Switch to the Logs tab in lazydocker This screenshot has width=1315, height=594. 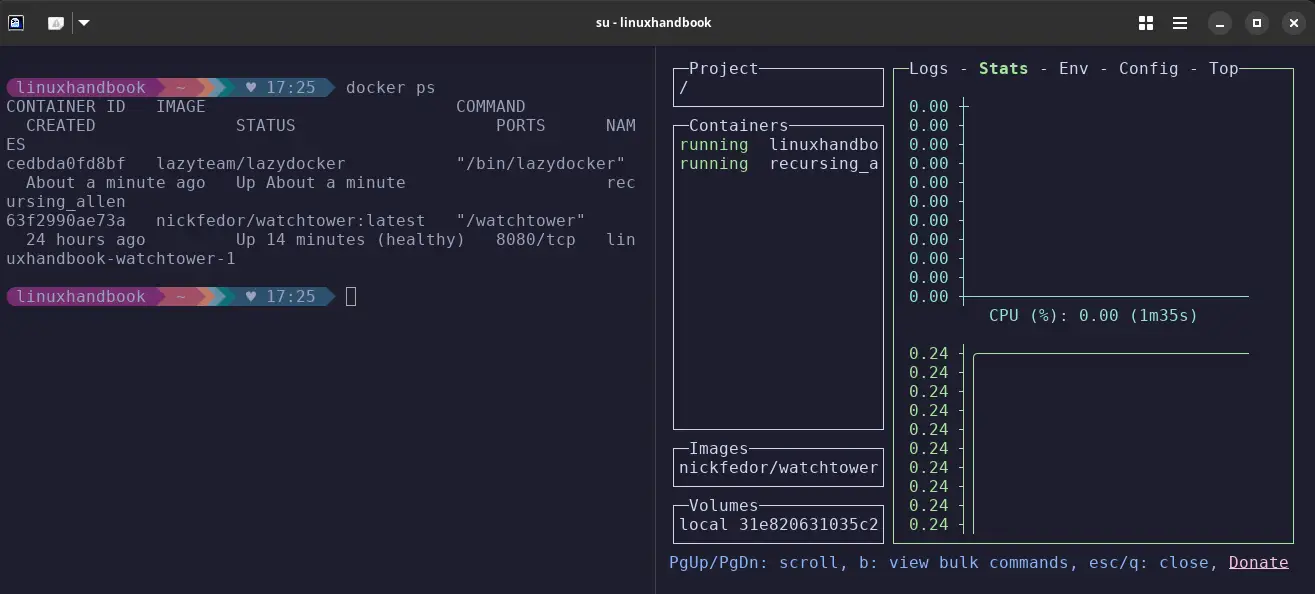click(928, 68)
